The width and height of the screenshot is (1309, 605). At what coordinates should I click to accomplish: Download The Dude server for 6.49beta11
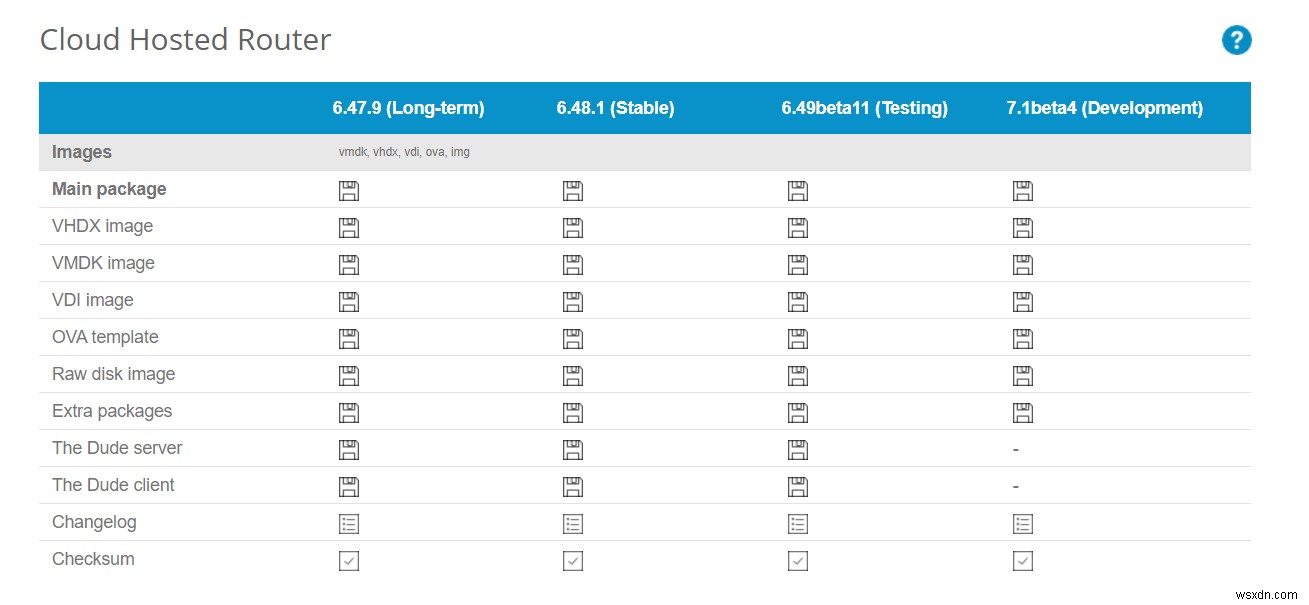click(x=797, y=450)
